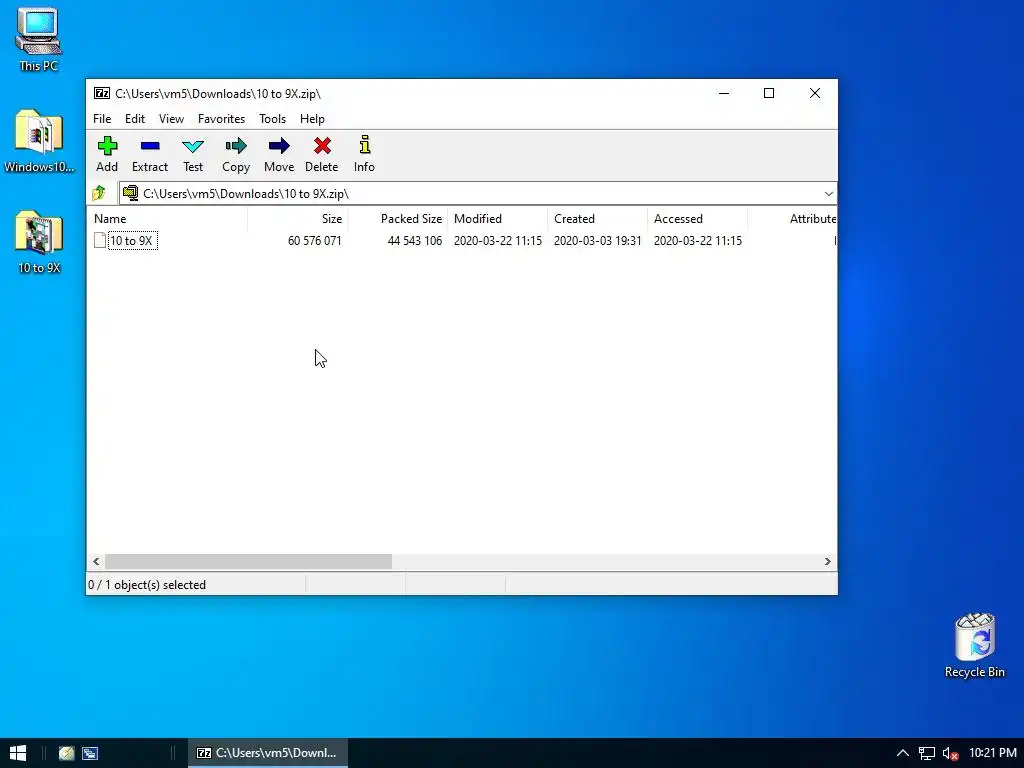1024x768 pixels.
Task: Click the packed size 44 543 106
Action: click(415, 240)
